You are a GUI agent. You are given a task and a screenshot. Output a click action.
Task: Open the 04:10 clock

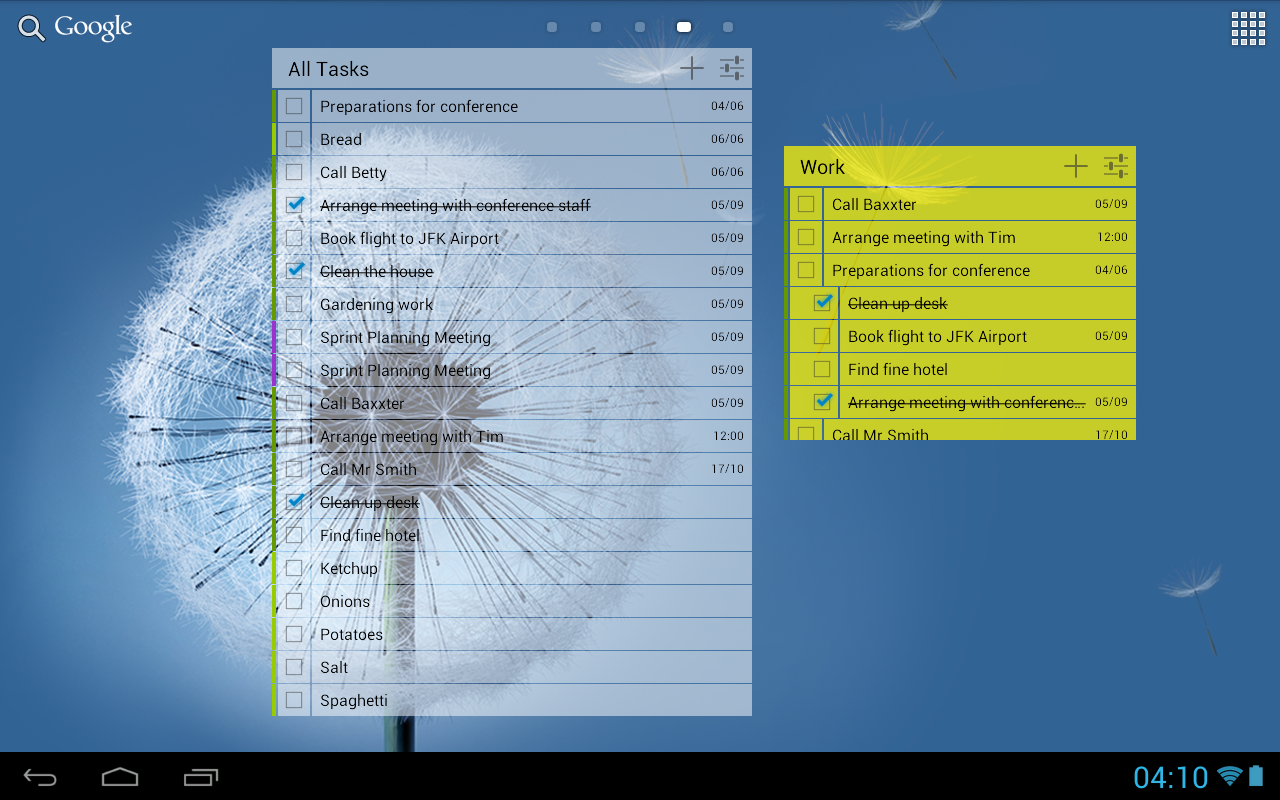click(1171, 777)
